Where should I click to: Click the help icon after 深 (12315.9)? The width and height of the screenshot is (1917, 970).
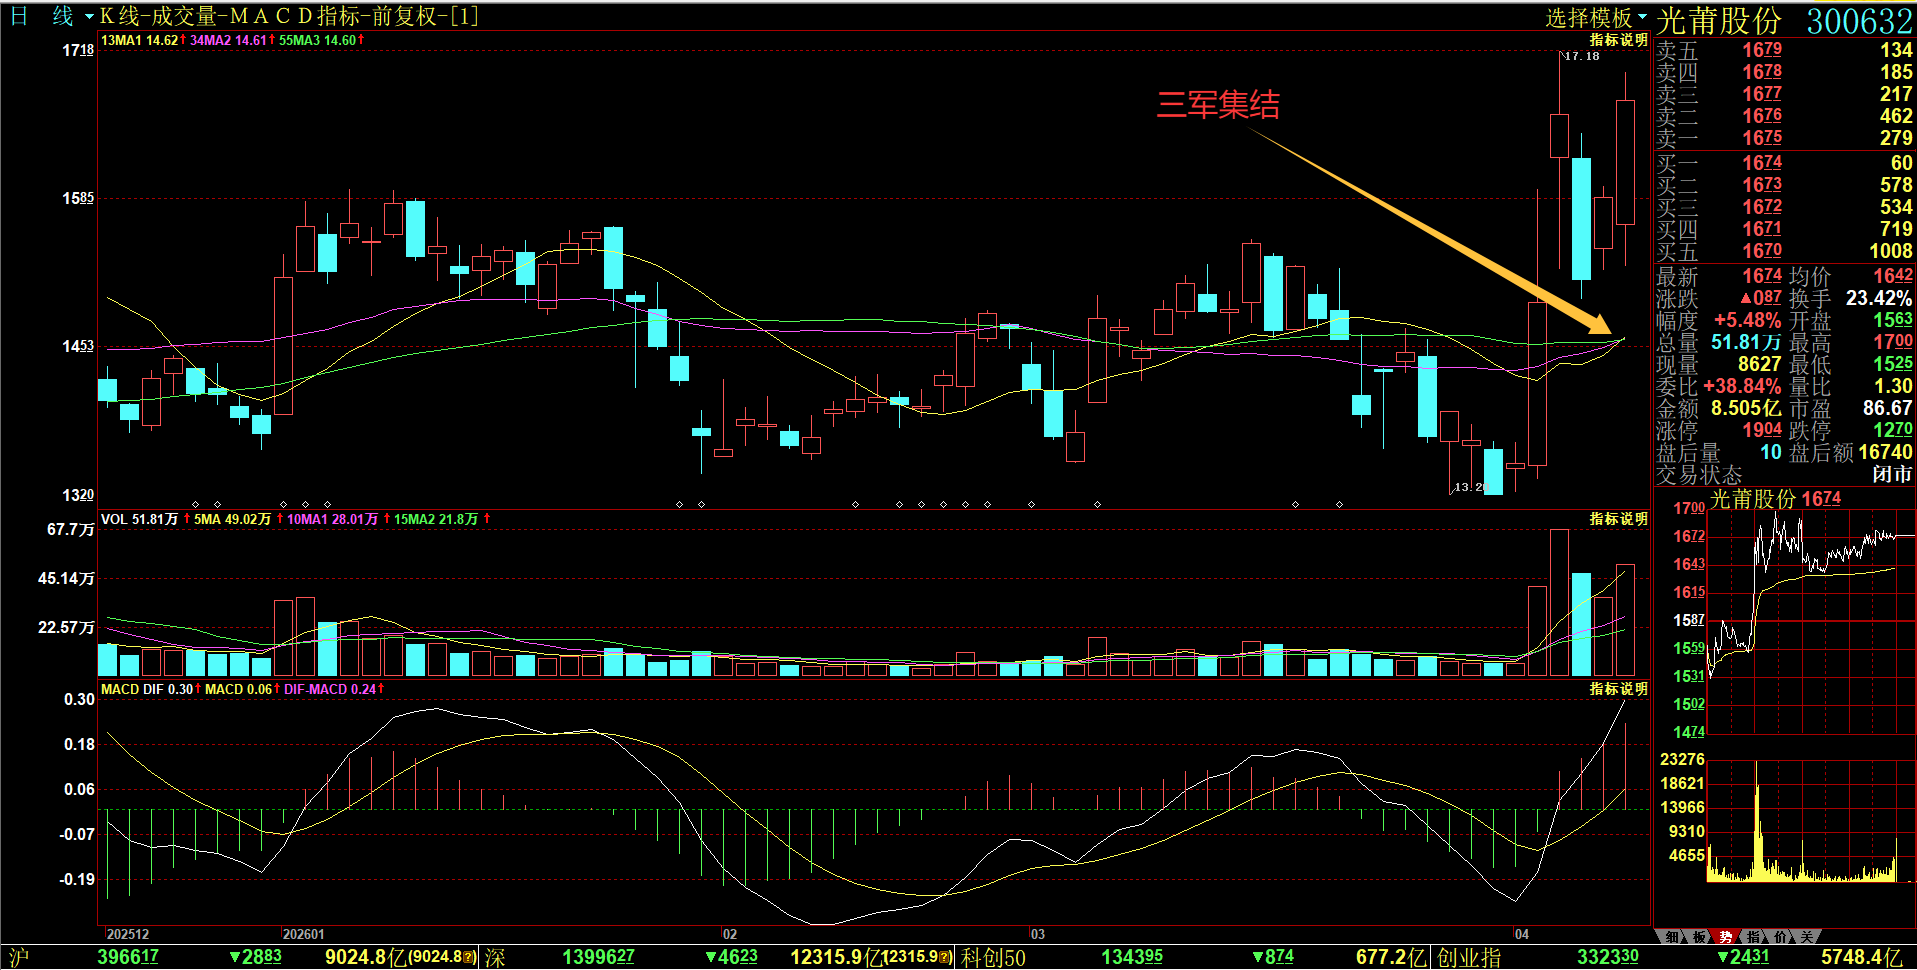[x=946, y=957]
